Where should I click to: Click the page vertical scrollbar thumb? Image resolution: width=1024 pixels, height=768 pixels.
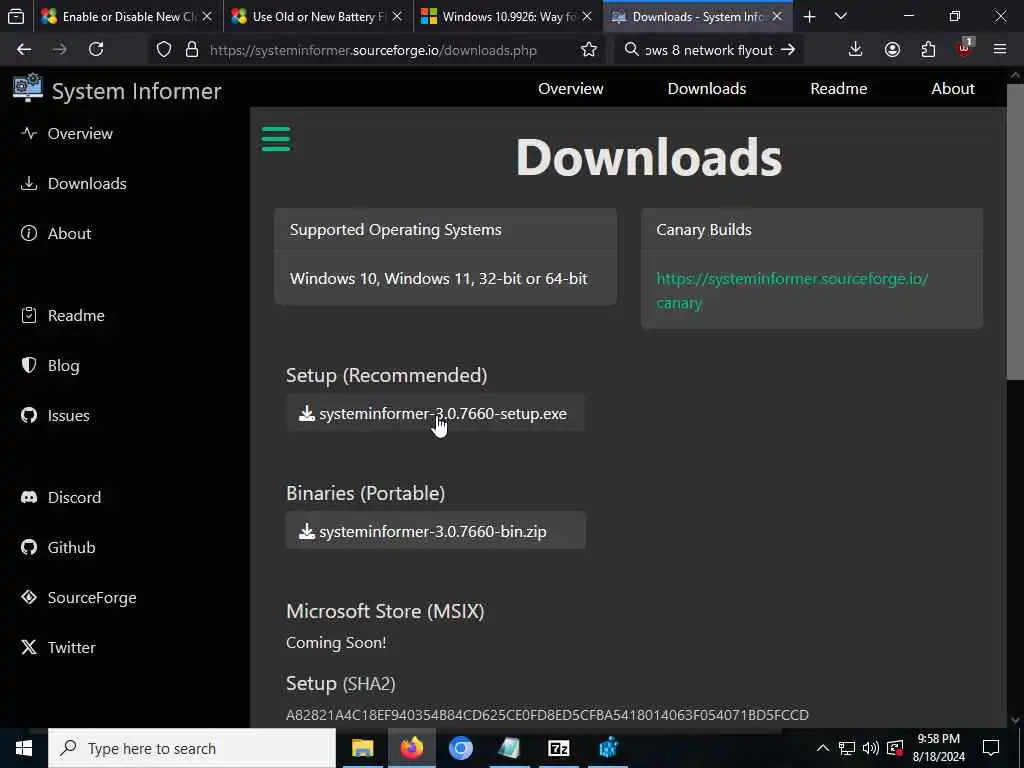coord(1014,232)
